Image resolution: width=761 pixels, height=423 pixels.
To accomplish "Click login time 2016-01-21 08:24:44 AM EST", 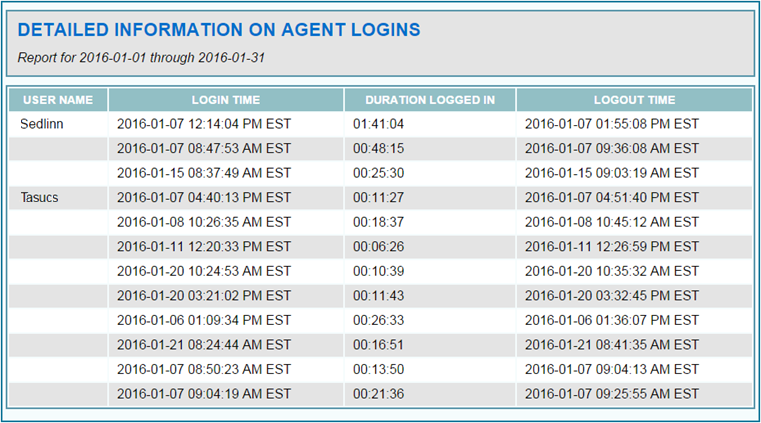I will coord(203,345).
